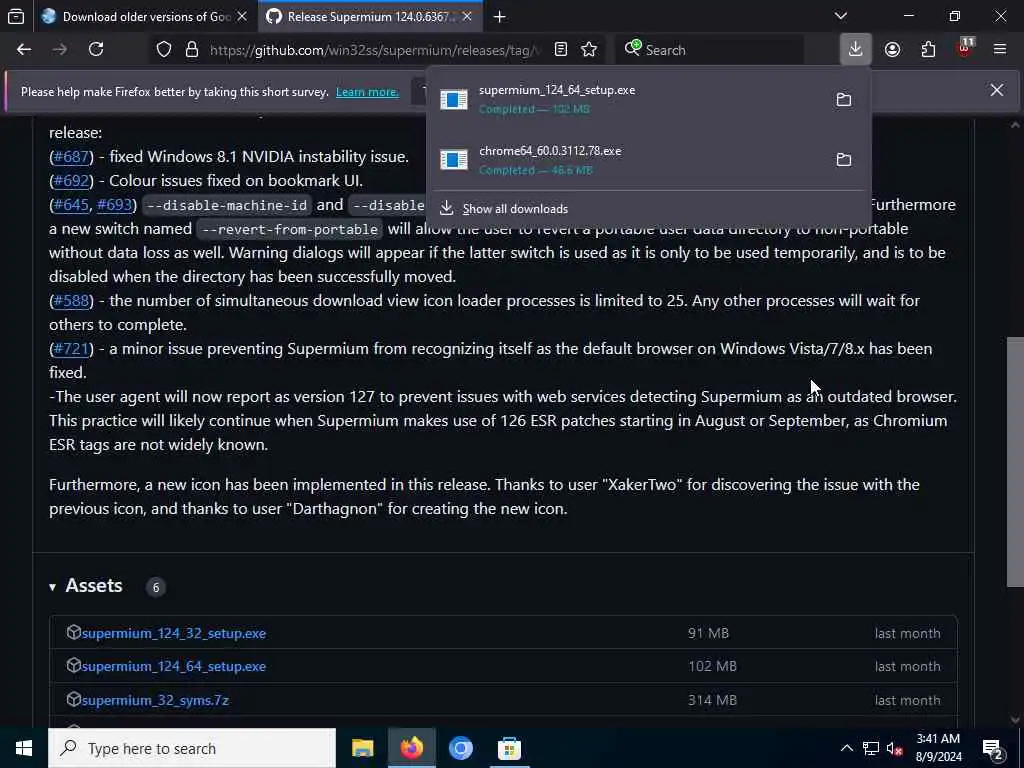Open the tracking protection shield
The height and width of the screenshot is (768, 1024).
(x=164, y=50)
